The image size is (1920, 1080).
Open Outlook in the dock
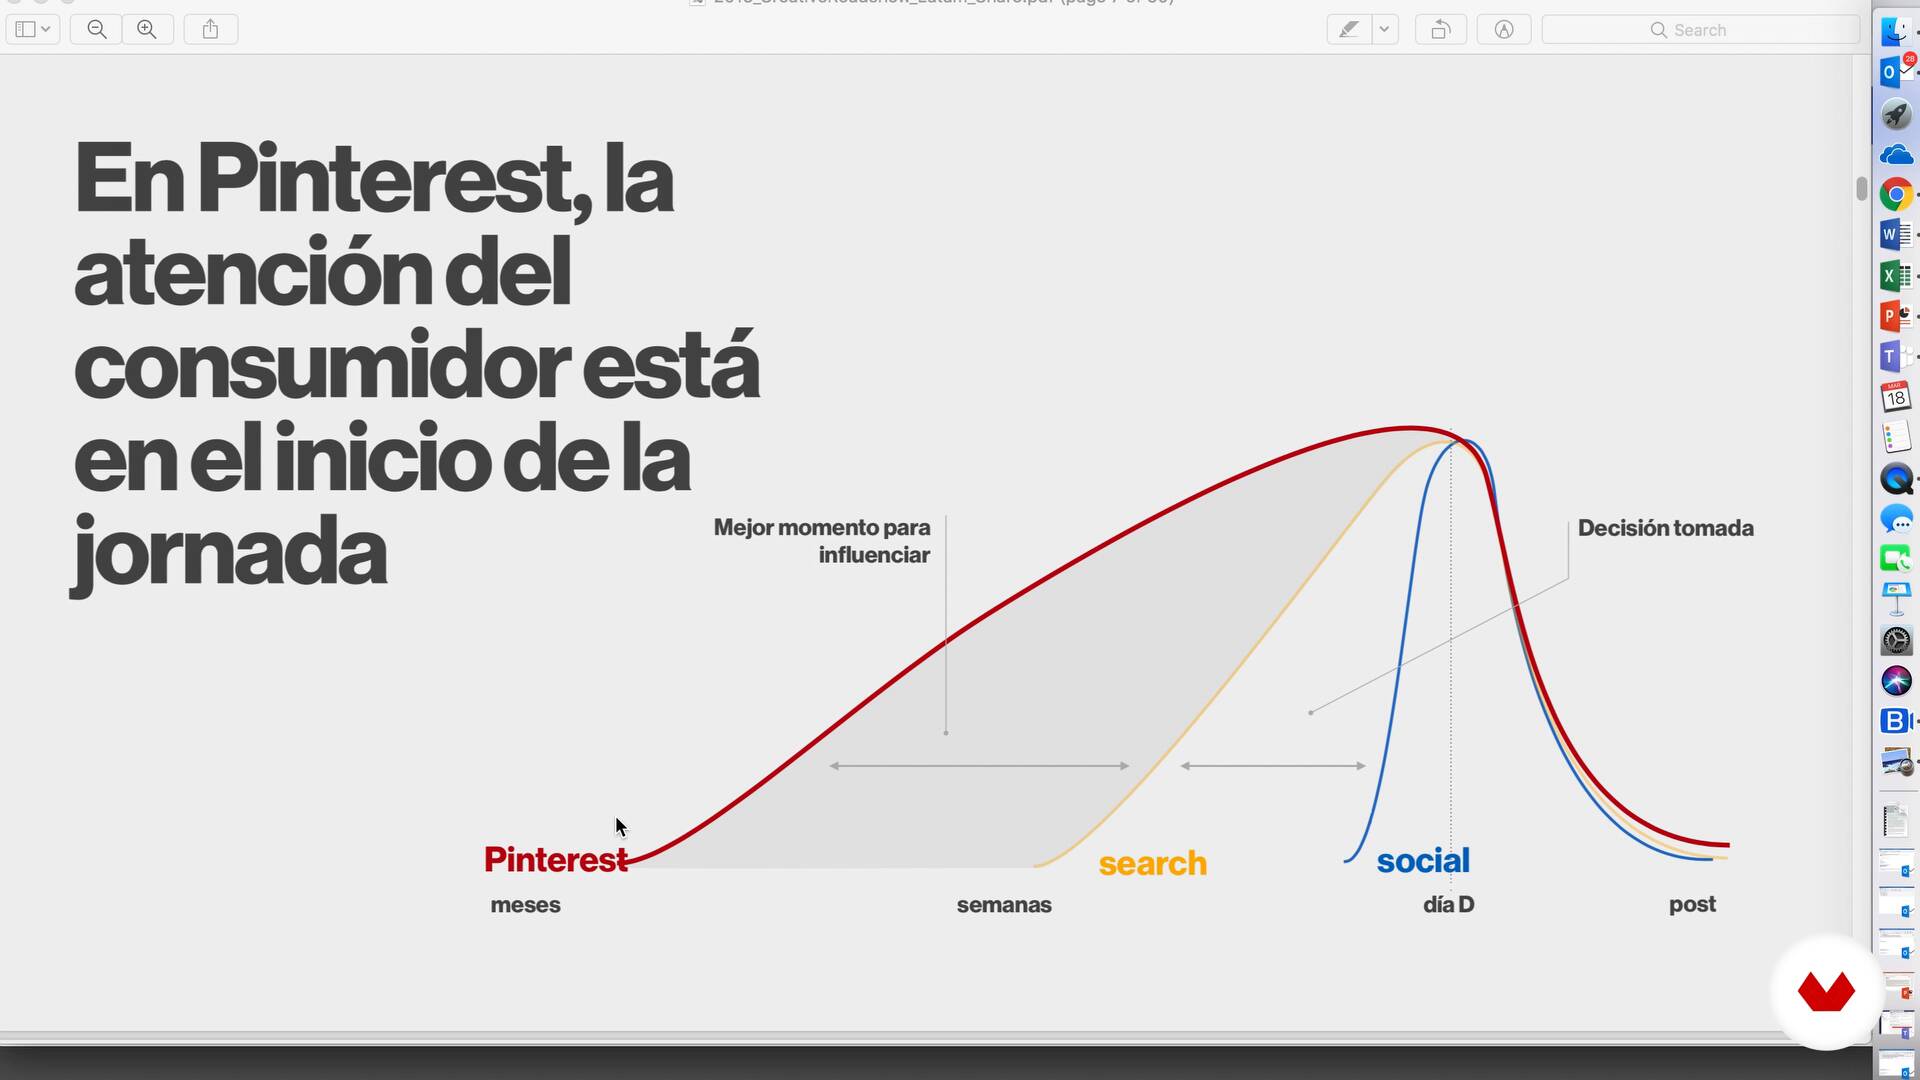point(1896,72)
